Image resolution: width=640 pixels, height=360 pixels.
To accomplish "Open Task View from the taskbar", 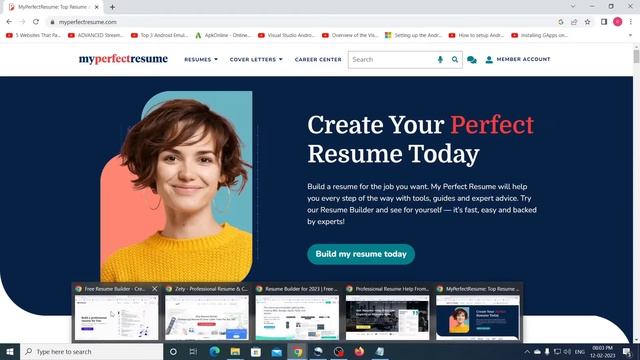I will 193,351.
